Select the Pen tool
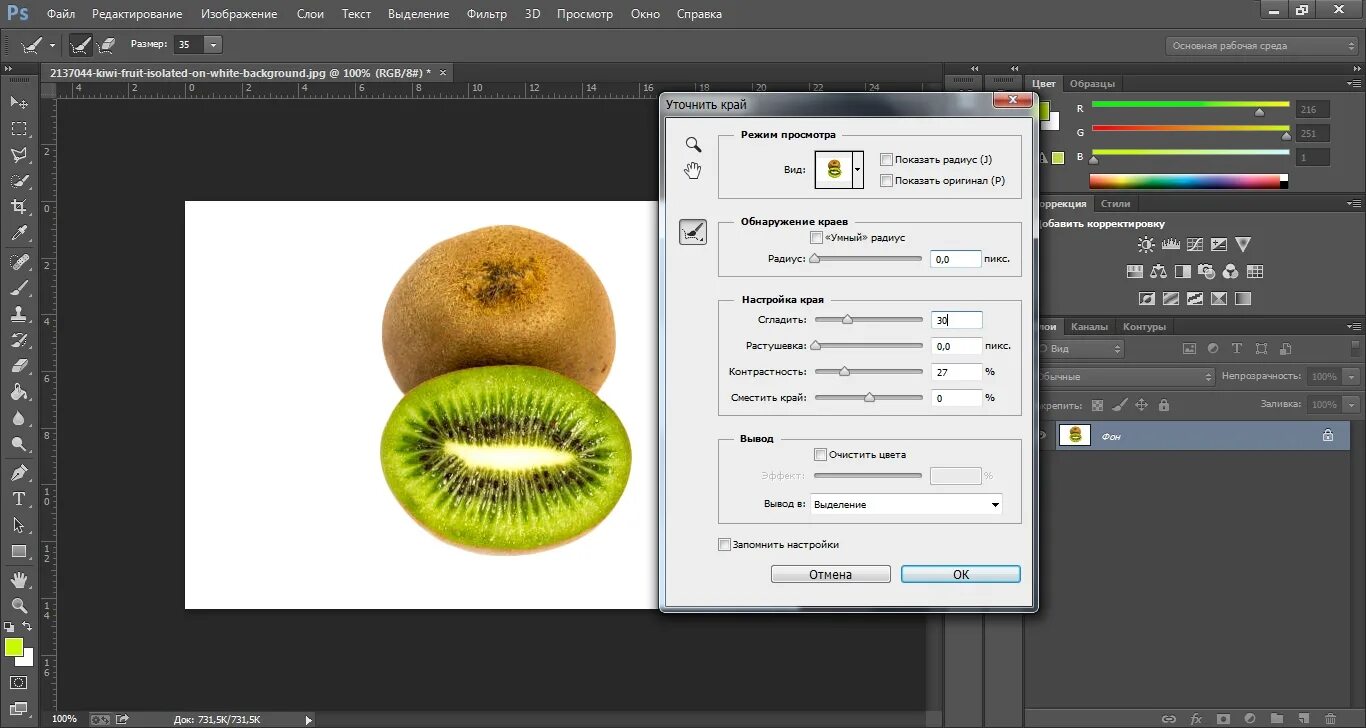1366x728 pixels. coord(19,473)
